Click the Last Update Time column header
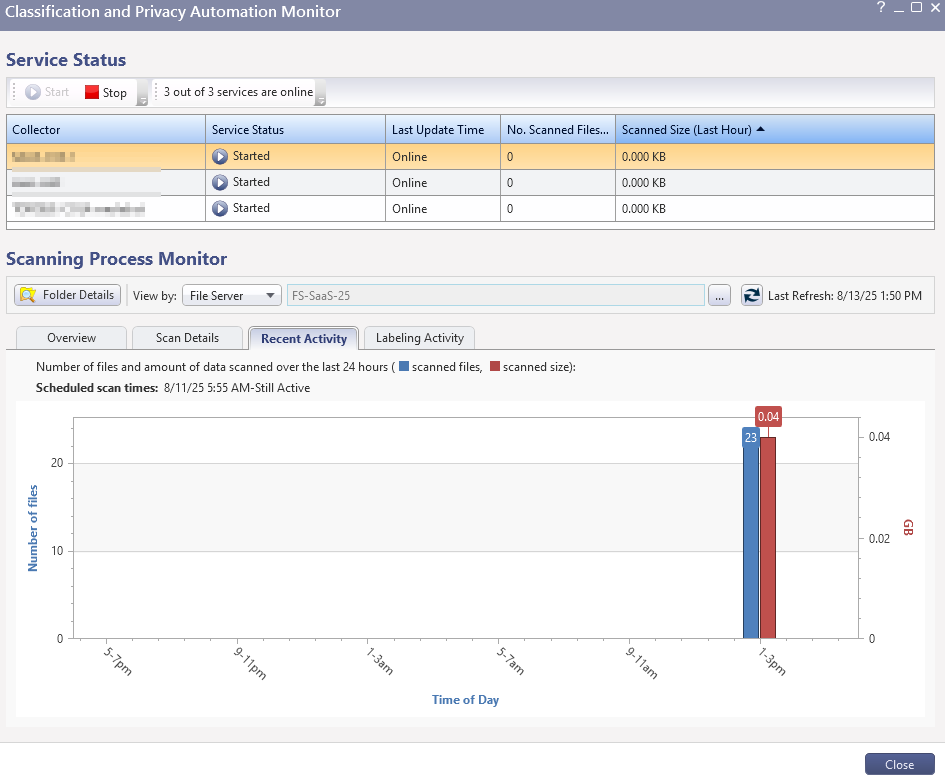Viewport: 945px width, 783px height. pos(443,130)
